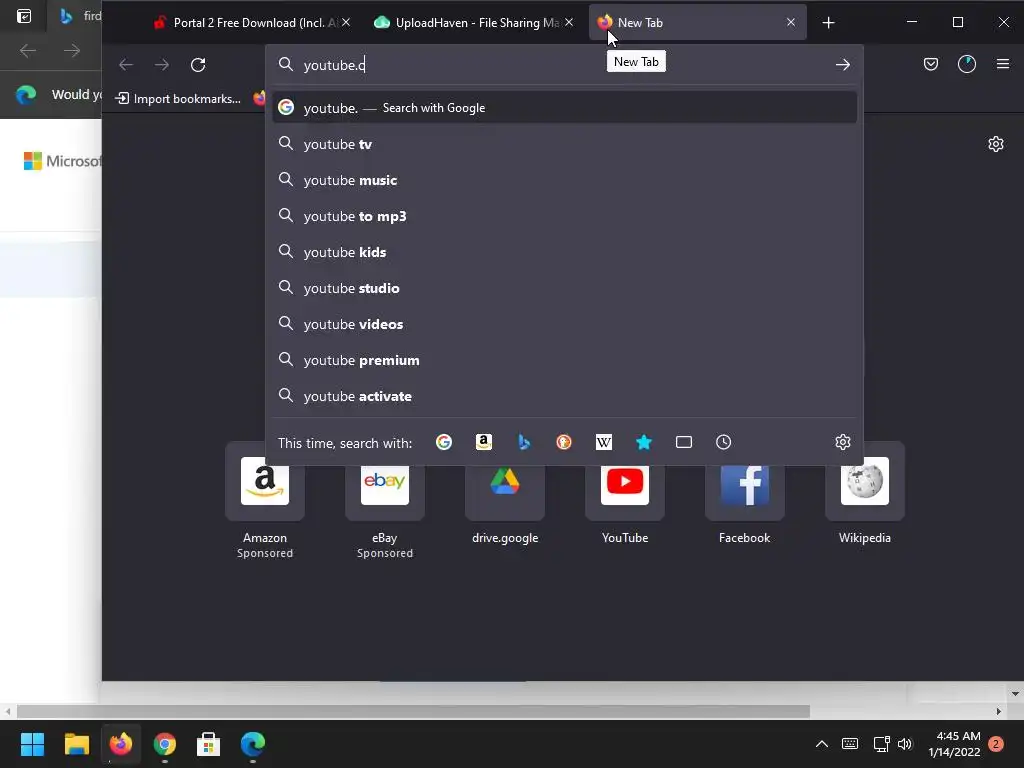Screen dimensions: 1024x768
Task: Choose the 'youtube music' suggestion
Action: click(x=564, y=180)
